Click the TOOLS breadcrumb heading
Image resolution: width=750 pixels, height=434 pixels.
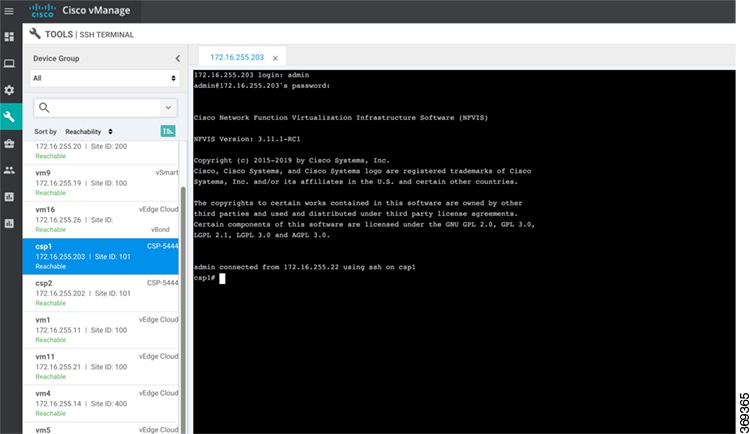[x=59, y=34]
